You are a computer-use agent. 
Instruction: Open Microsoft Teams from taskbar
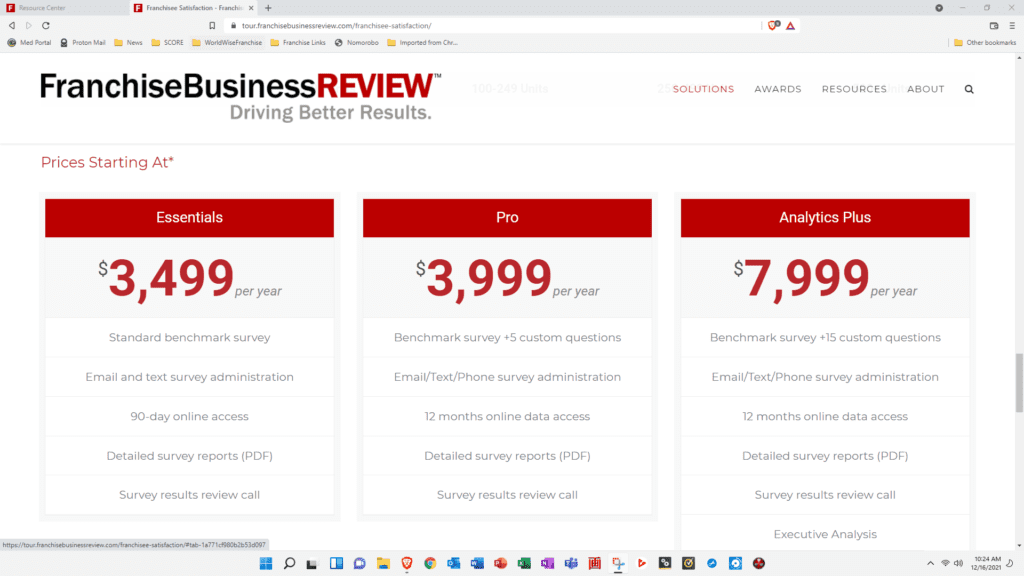tap(571, 564)
